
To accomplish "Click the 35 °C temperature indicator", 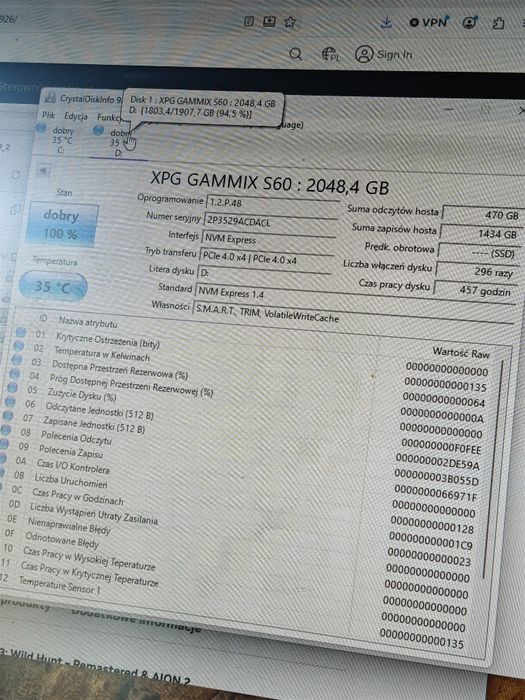I will [53, 286].
